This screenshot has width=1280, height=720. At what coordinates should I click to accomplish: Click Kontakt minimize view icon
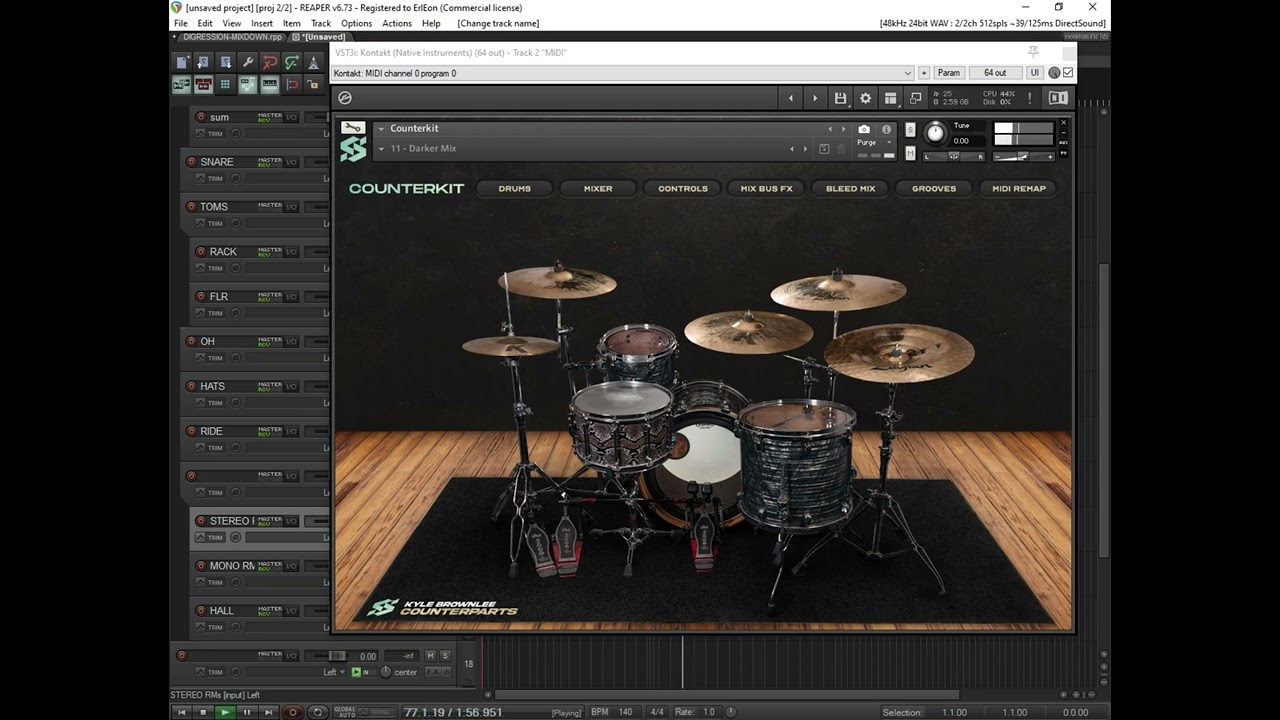(x=915, y=98)
